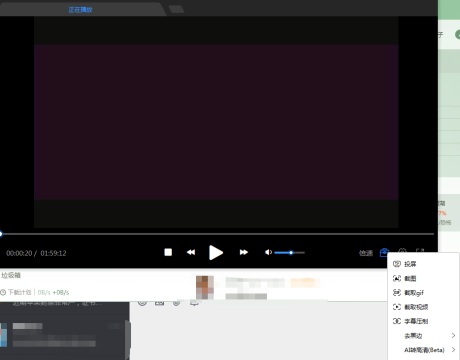Rewind using the double-left arrow icon
Viewport: 460px width, 360px height.
click(191, 252)
